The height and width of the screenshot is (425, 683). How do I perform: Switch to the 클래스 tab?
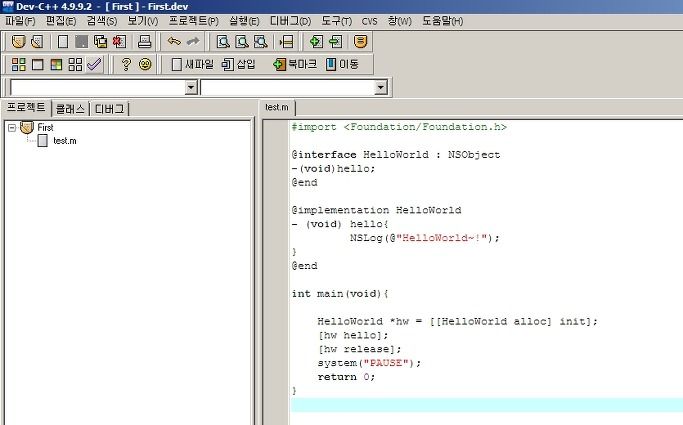pos(70,109)
